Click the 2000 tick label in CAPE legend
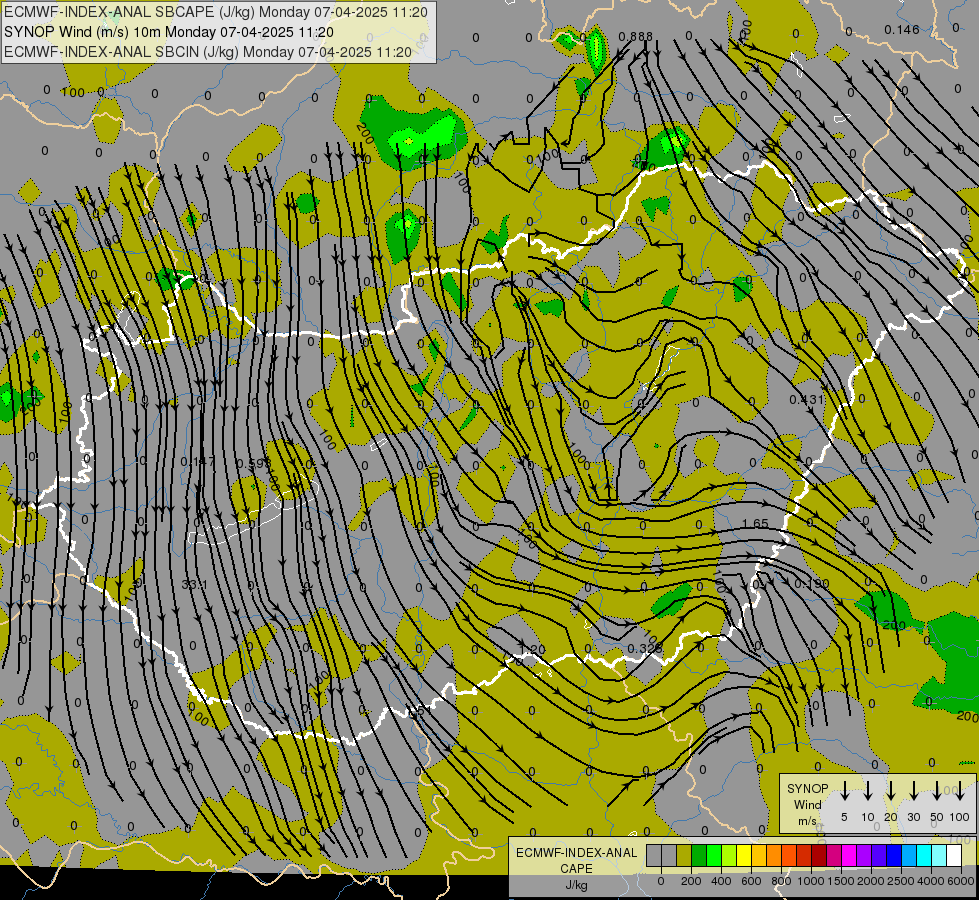Image resolution: width=979 pixels, height=900 pixels. pos(871,881)
